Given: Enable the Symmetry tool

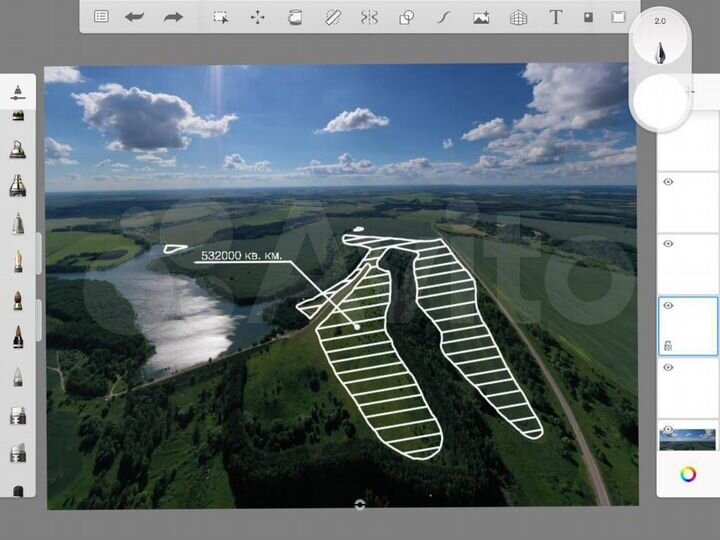Looking at the screenshot, I should point(369,17).
